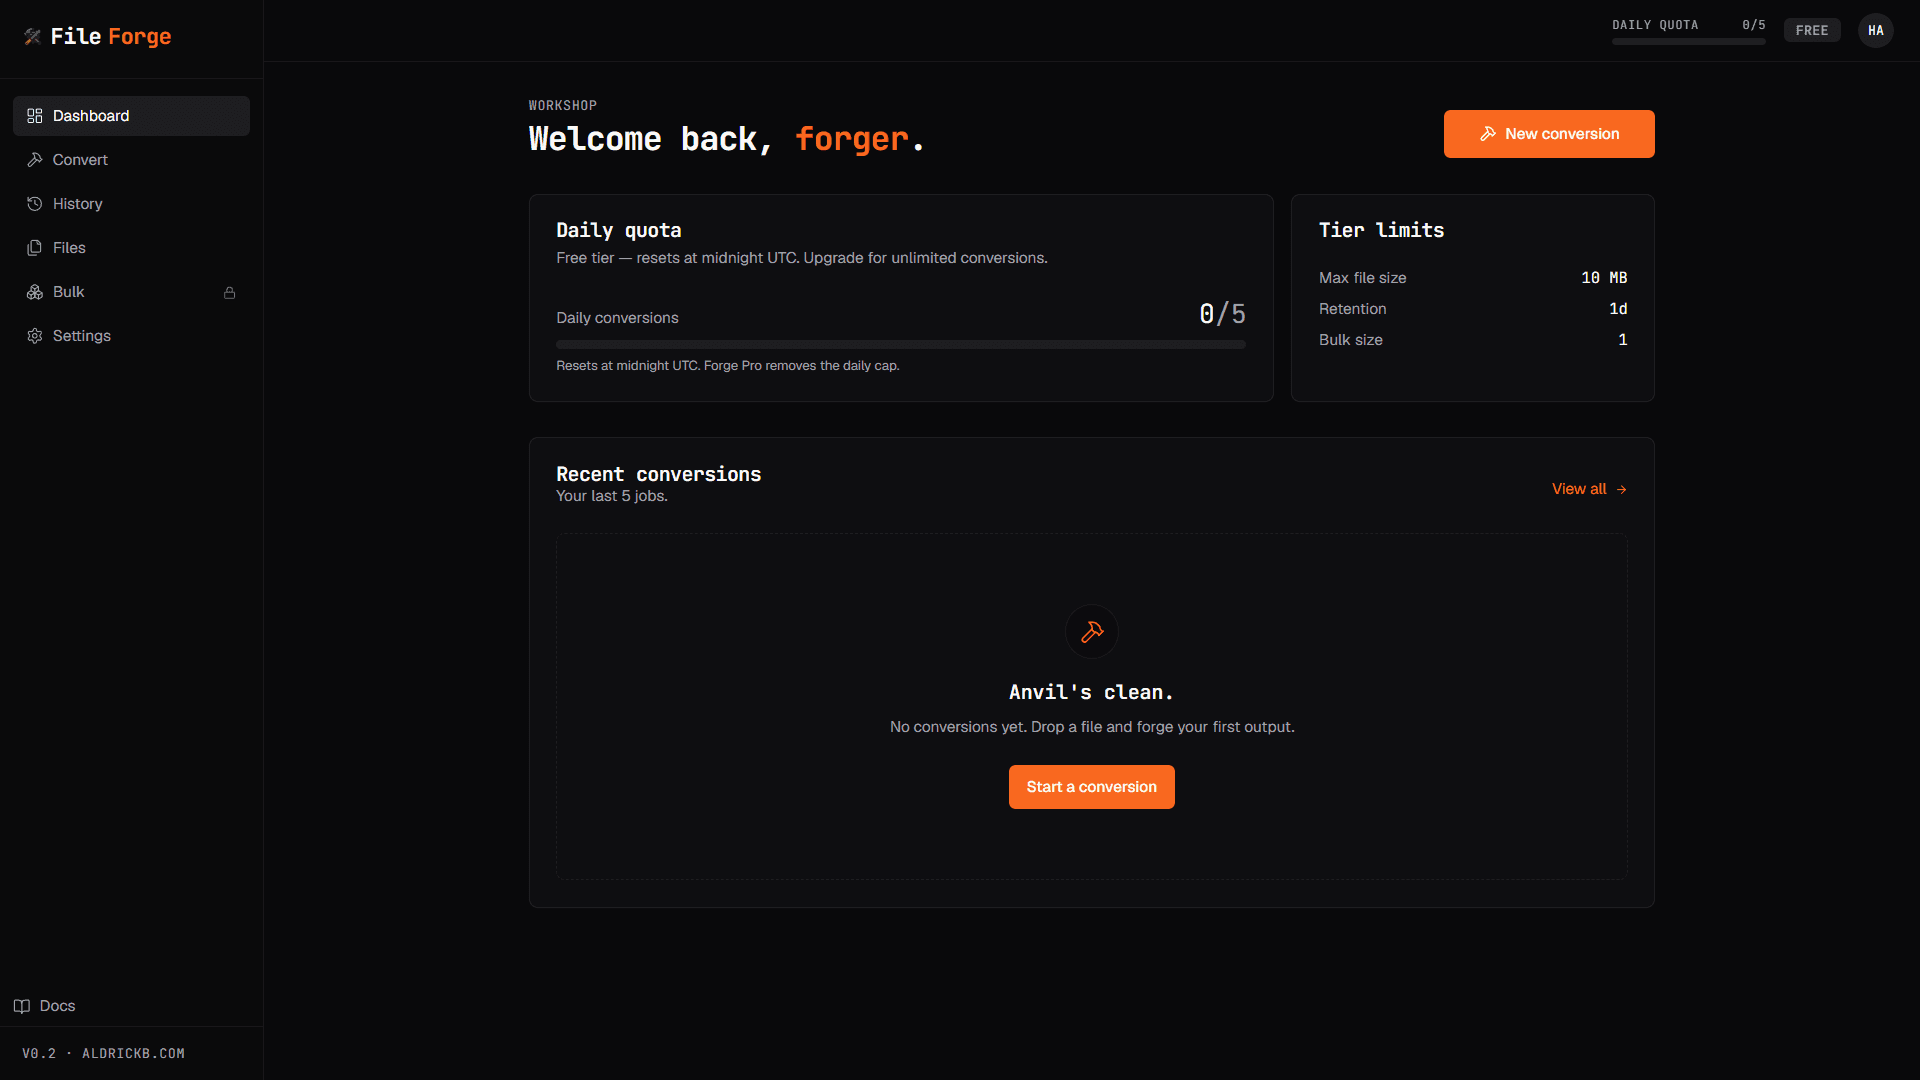1920x1080 pixels.
Task: Click the Retention label
Action: (1353, 309)
